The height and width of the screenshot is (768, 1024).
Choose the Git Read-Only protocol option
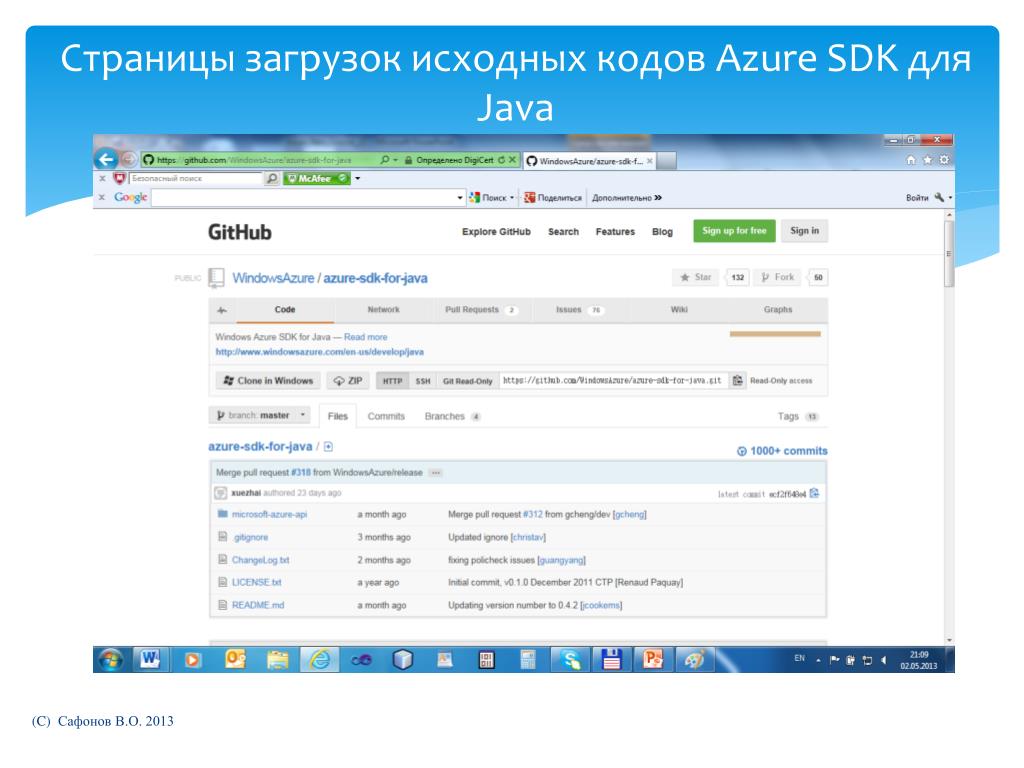(x=467, y=381)
